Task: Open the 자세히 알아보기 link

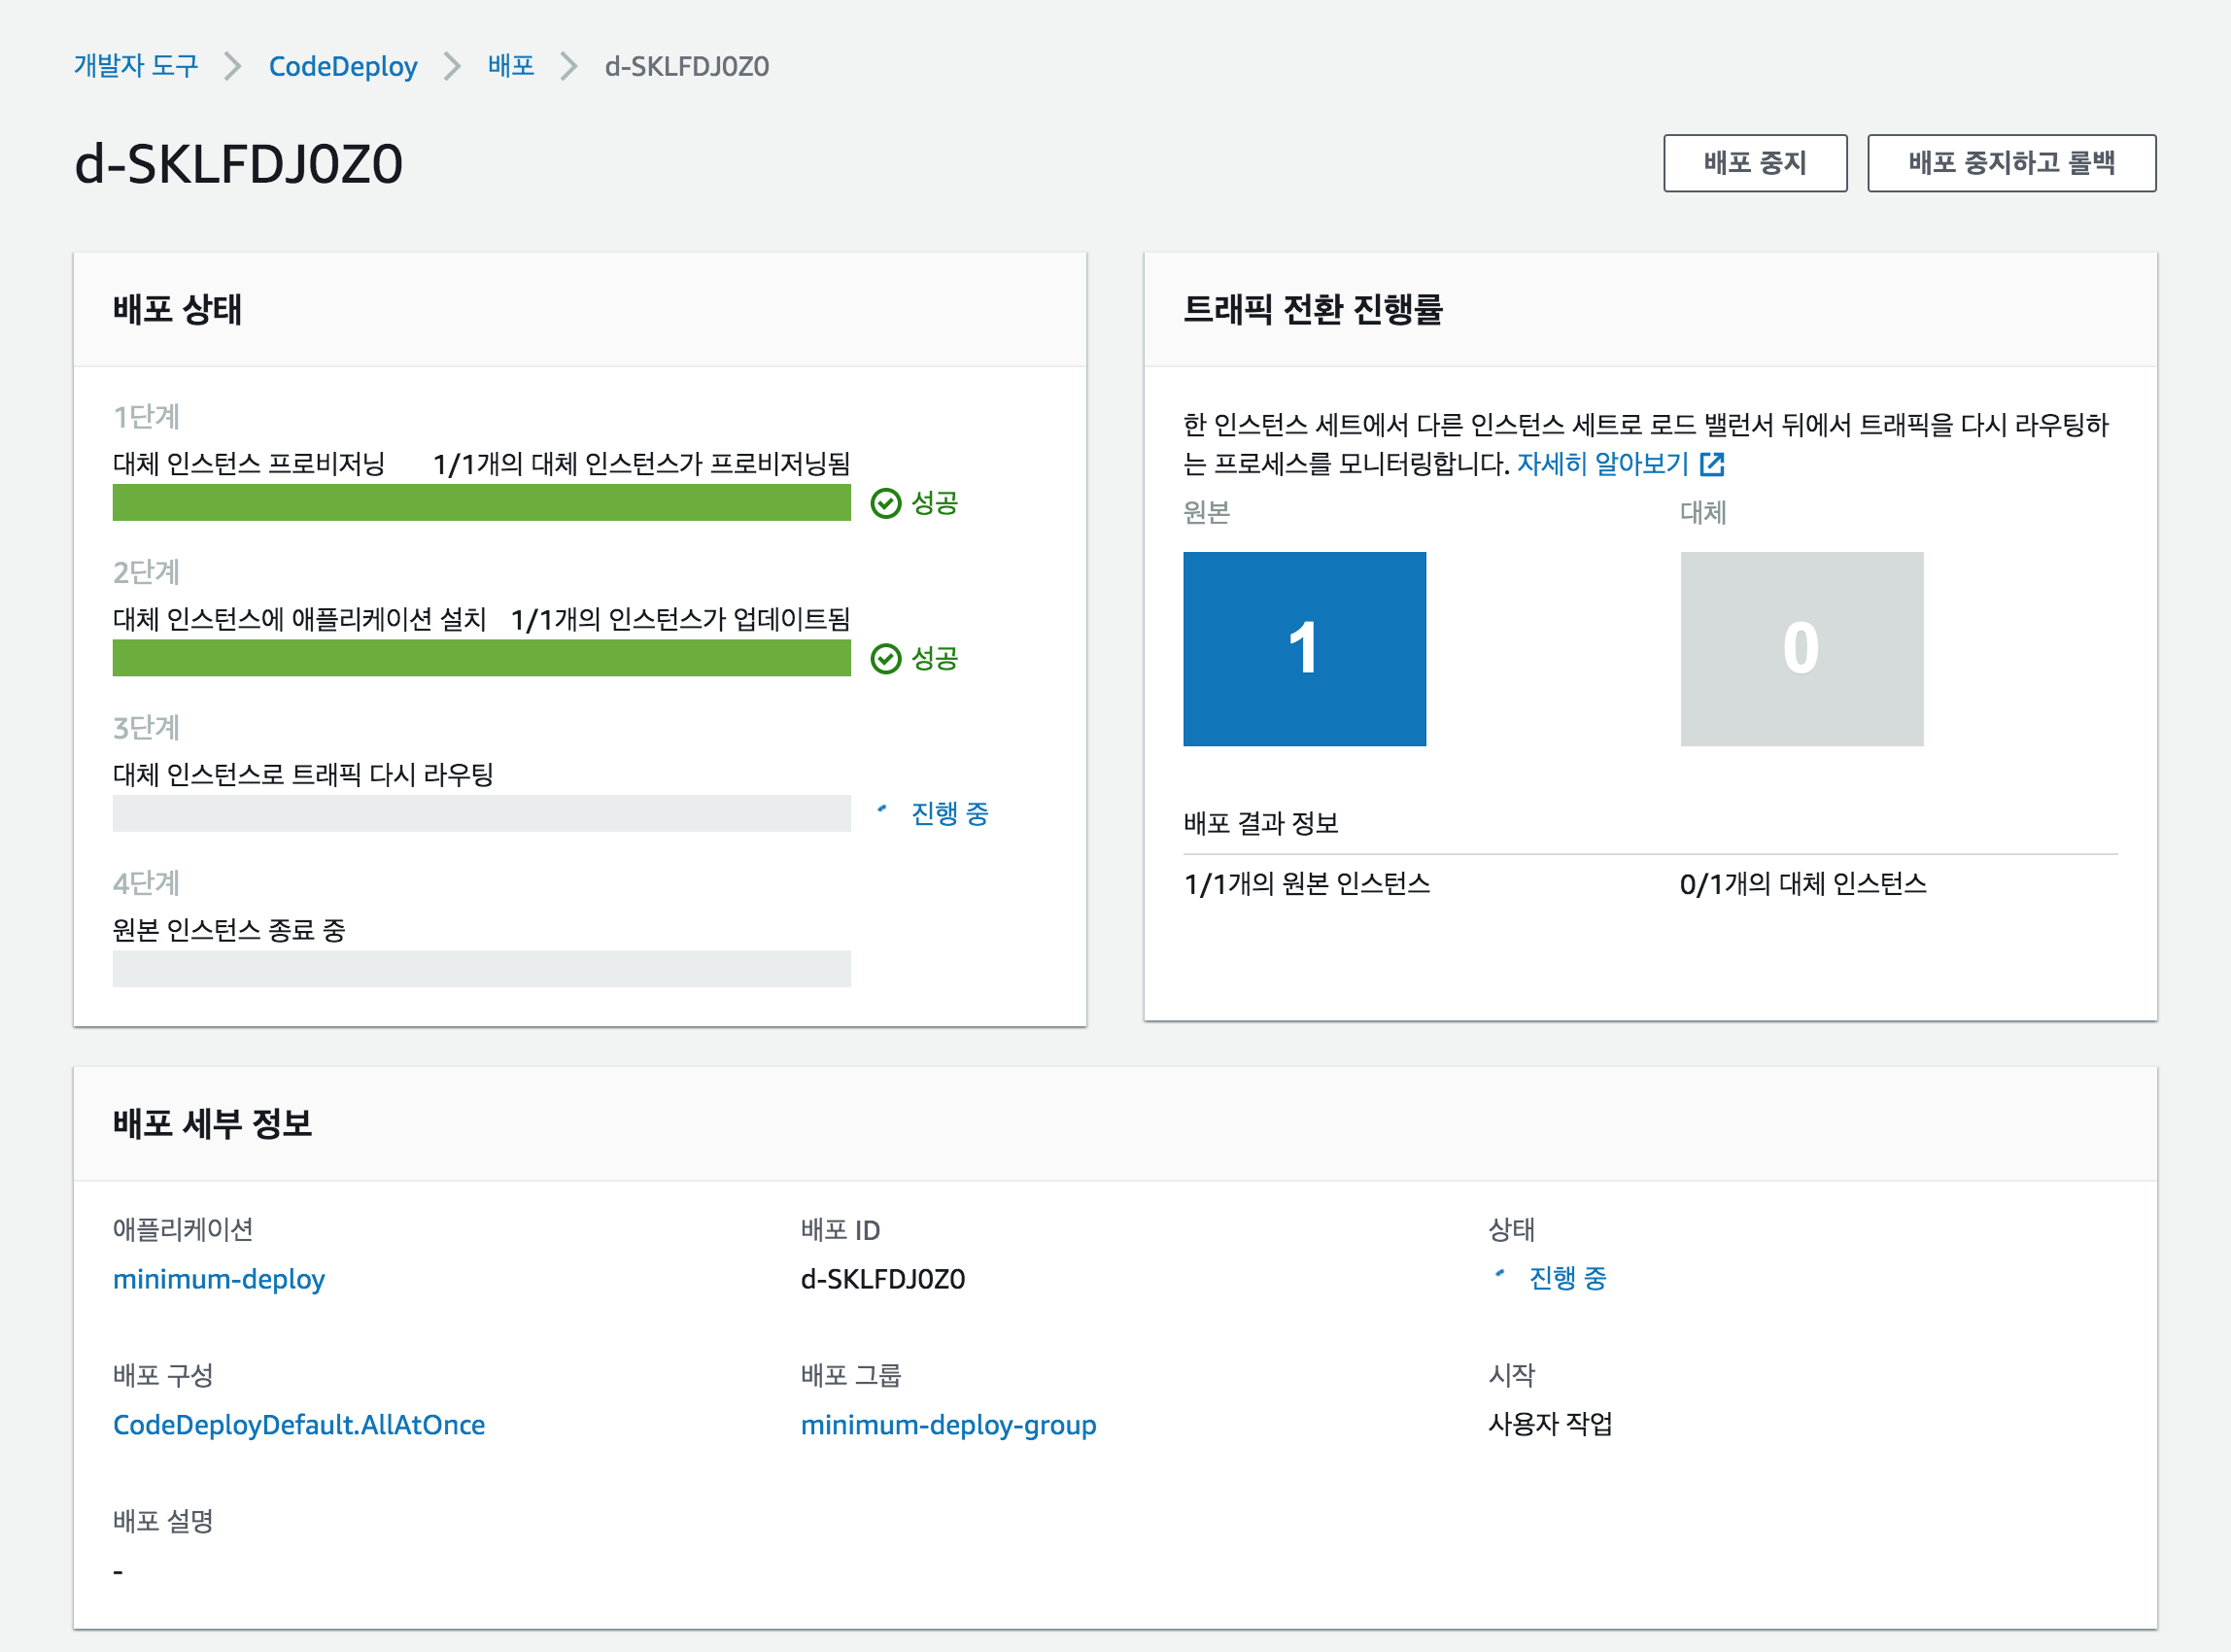Action: click(x=1602, y=464)
